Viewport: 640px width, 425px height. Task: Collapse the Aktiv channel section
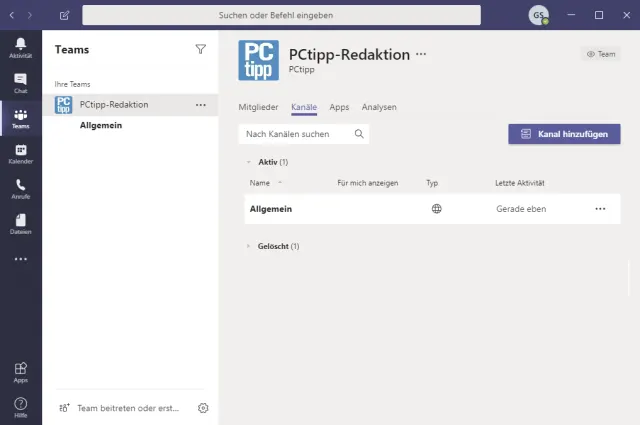coord(249,162)
